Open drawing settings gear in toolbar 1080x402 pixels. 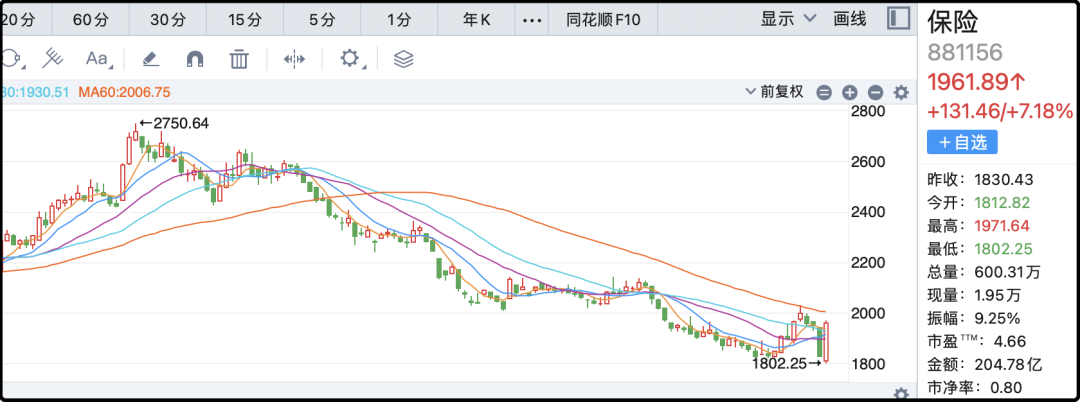pyautogui.click(x=351, y=59)
